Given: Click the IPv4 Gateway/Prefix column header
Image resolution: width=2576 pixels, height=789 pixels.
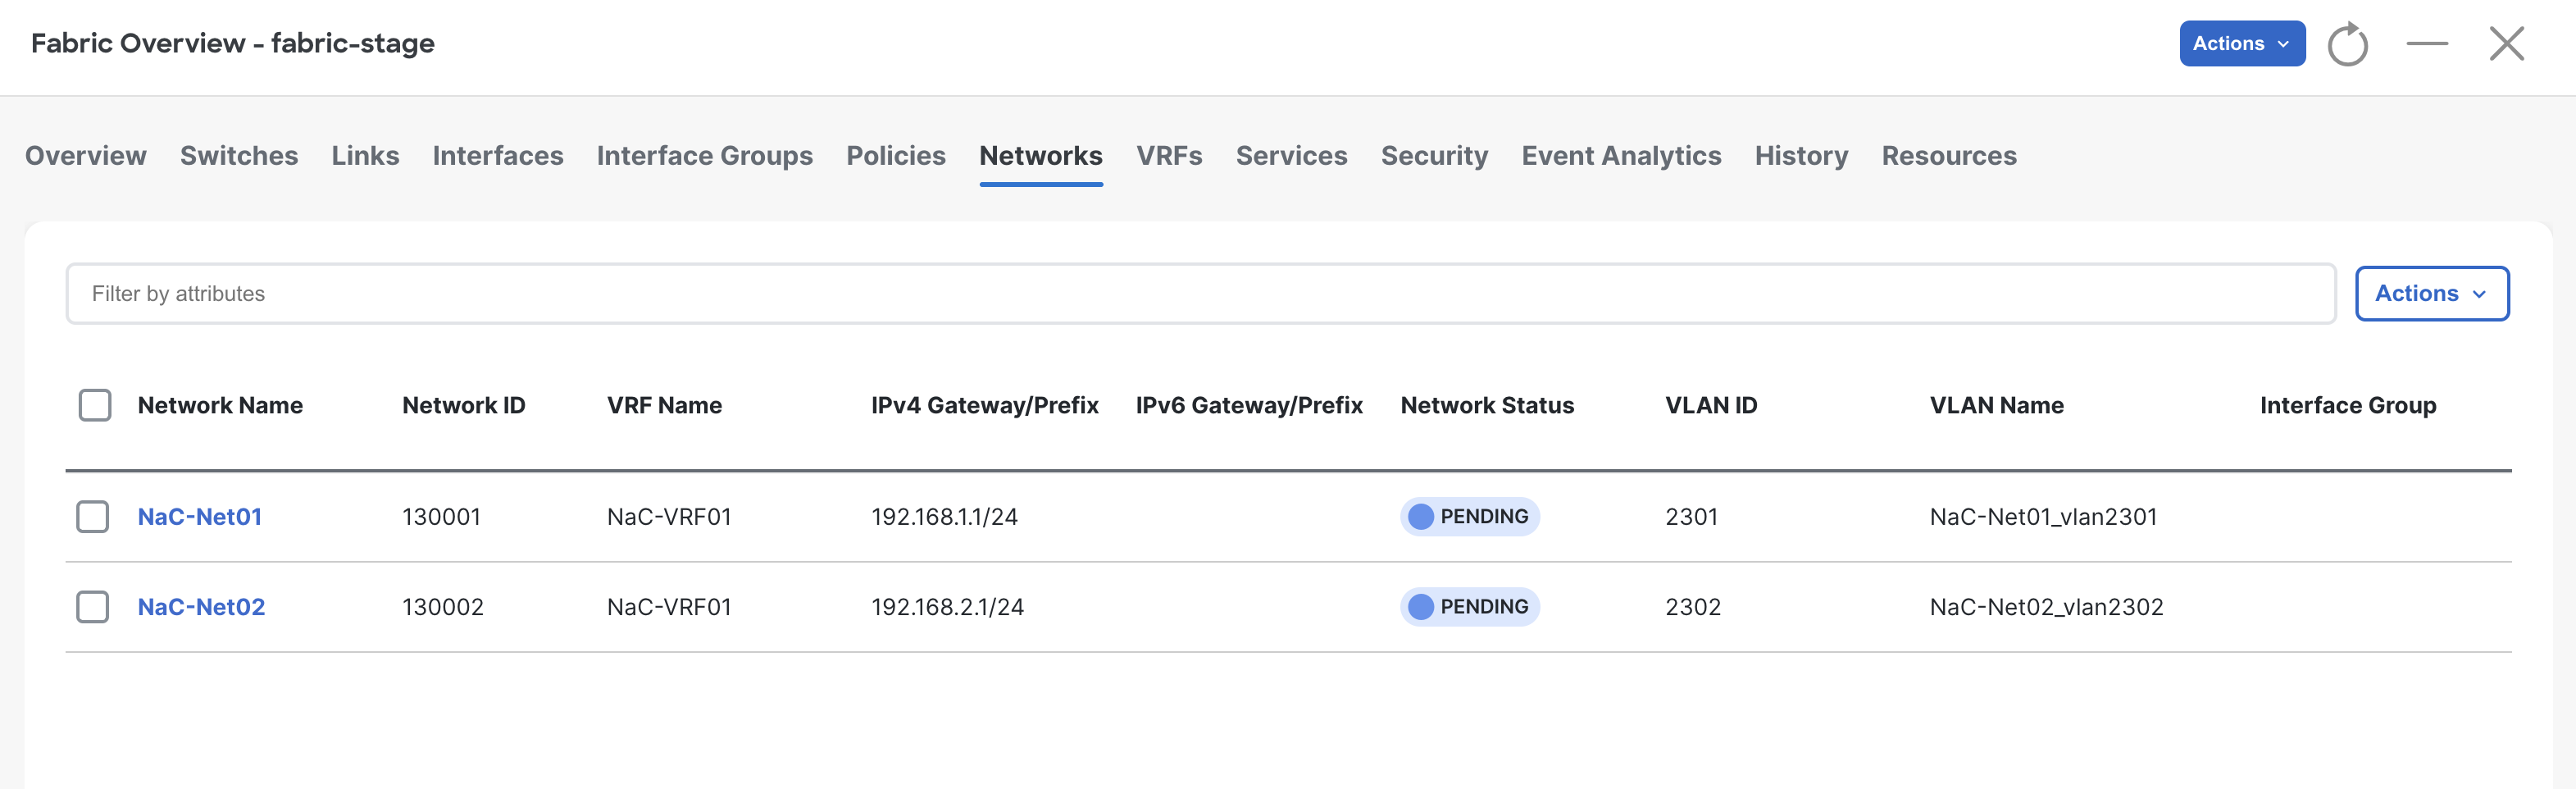Looking at the screenshot, I should pyautogui.click(x=984, y=405).
